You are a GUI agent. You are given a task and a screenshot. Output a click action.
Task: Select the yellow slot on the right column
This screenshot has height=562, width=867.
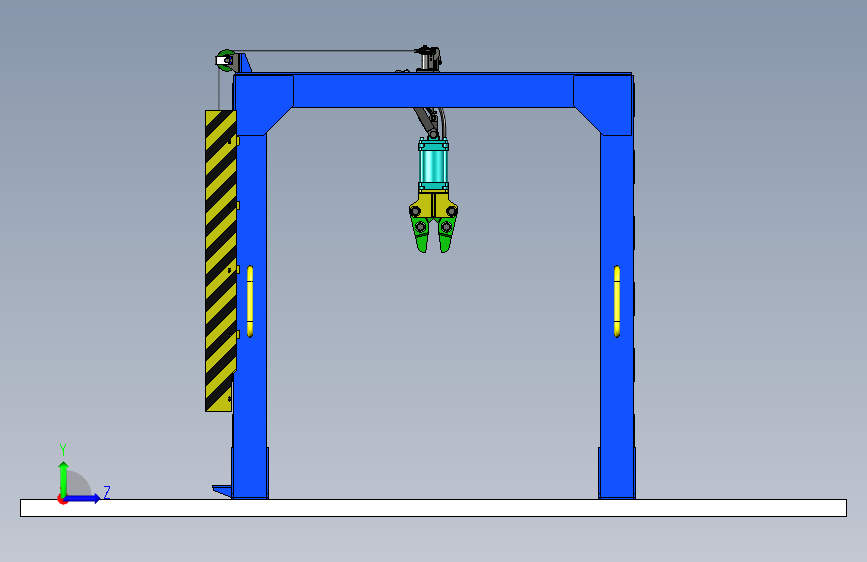[617, 301]
